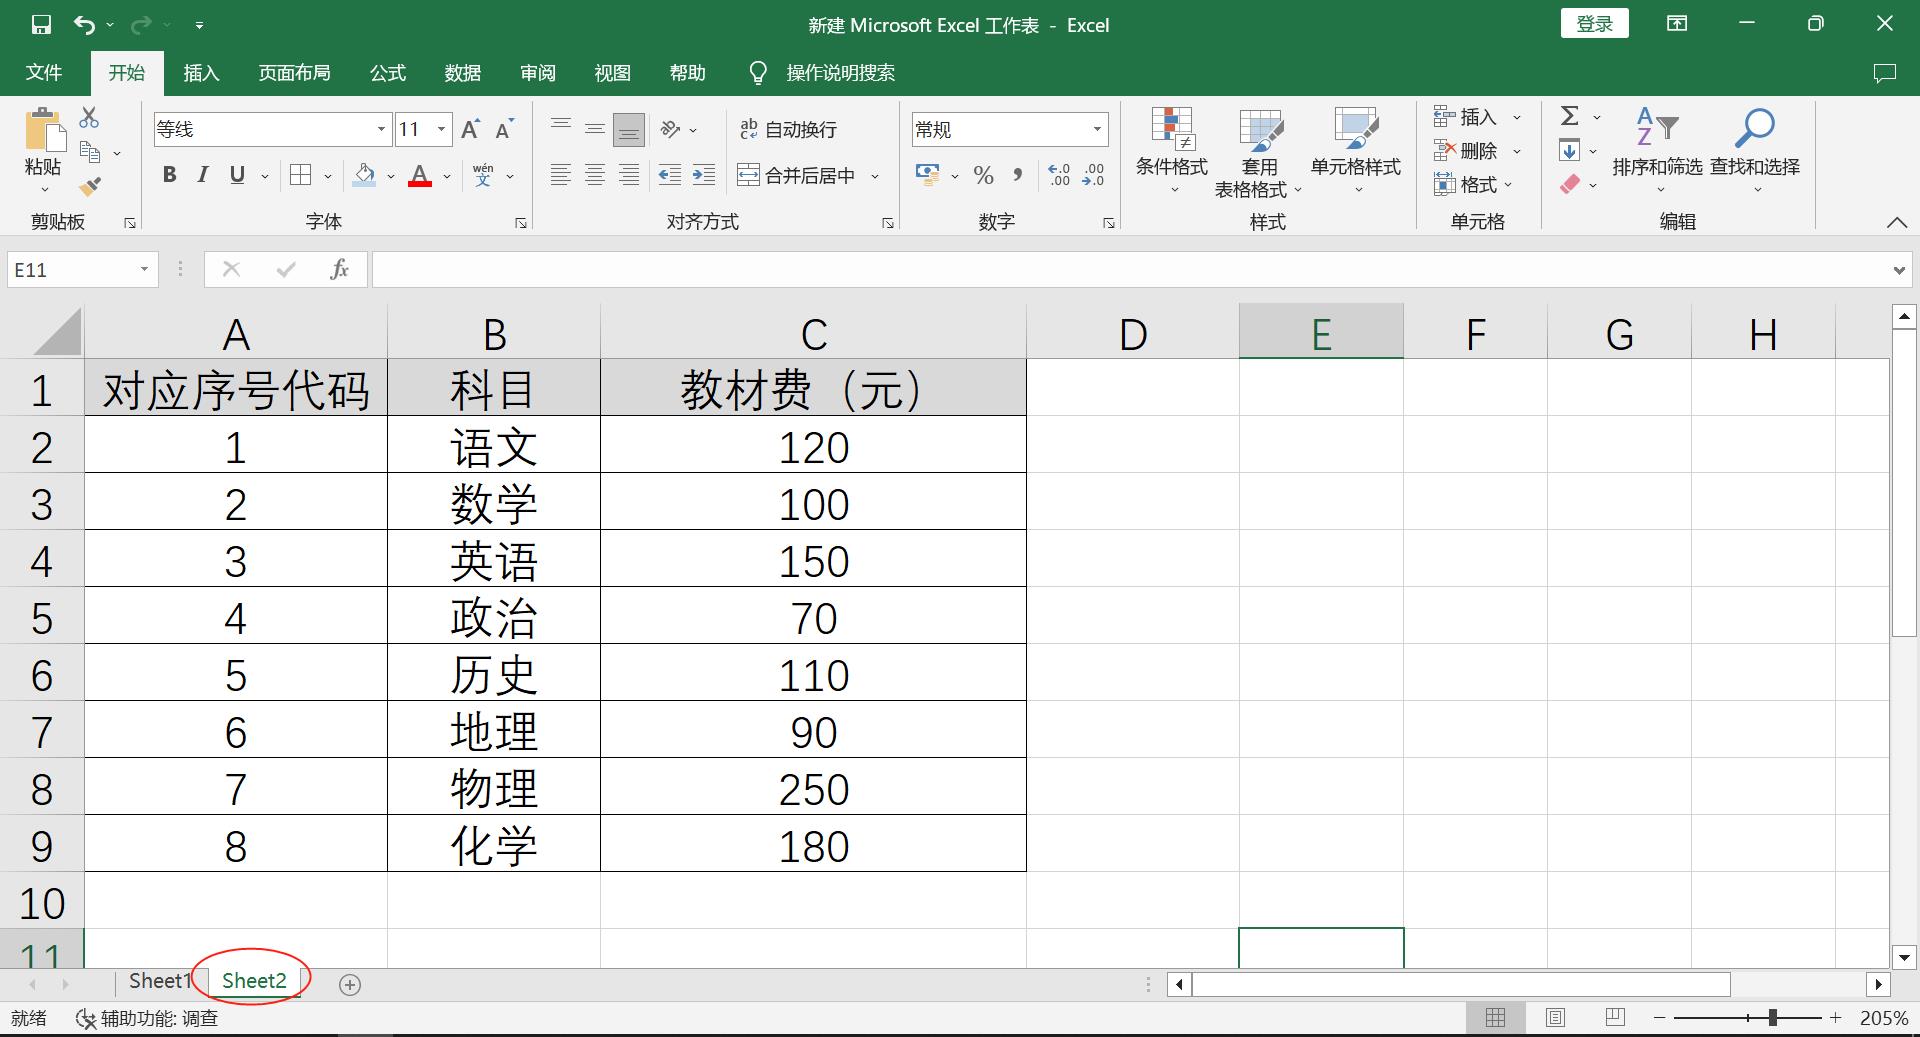Toggle Italic formatting

(x=203, y=175)
